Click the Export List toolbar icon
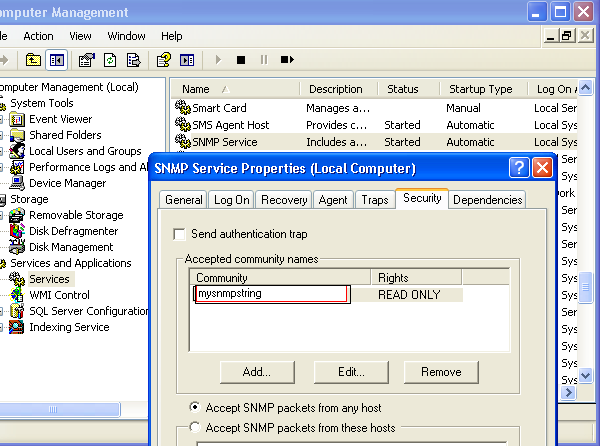The height and width of the screenshot is (446, 600). coord(134,60)
